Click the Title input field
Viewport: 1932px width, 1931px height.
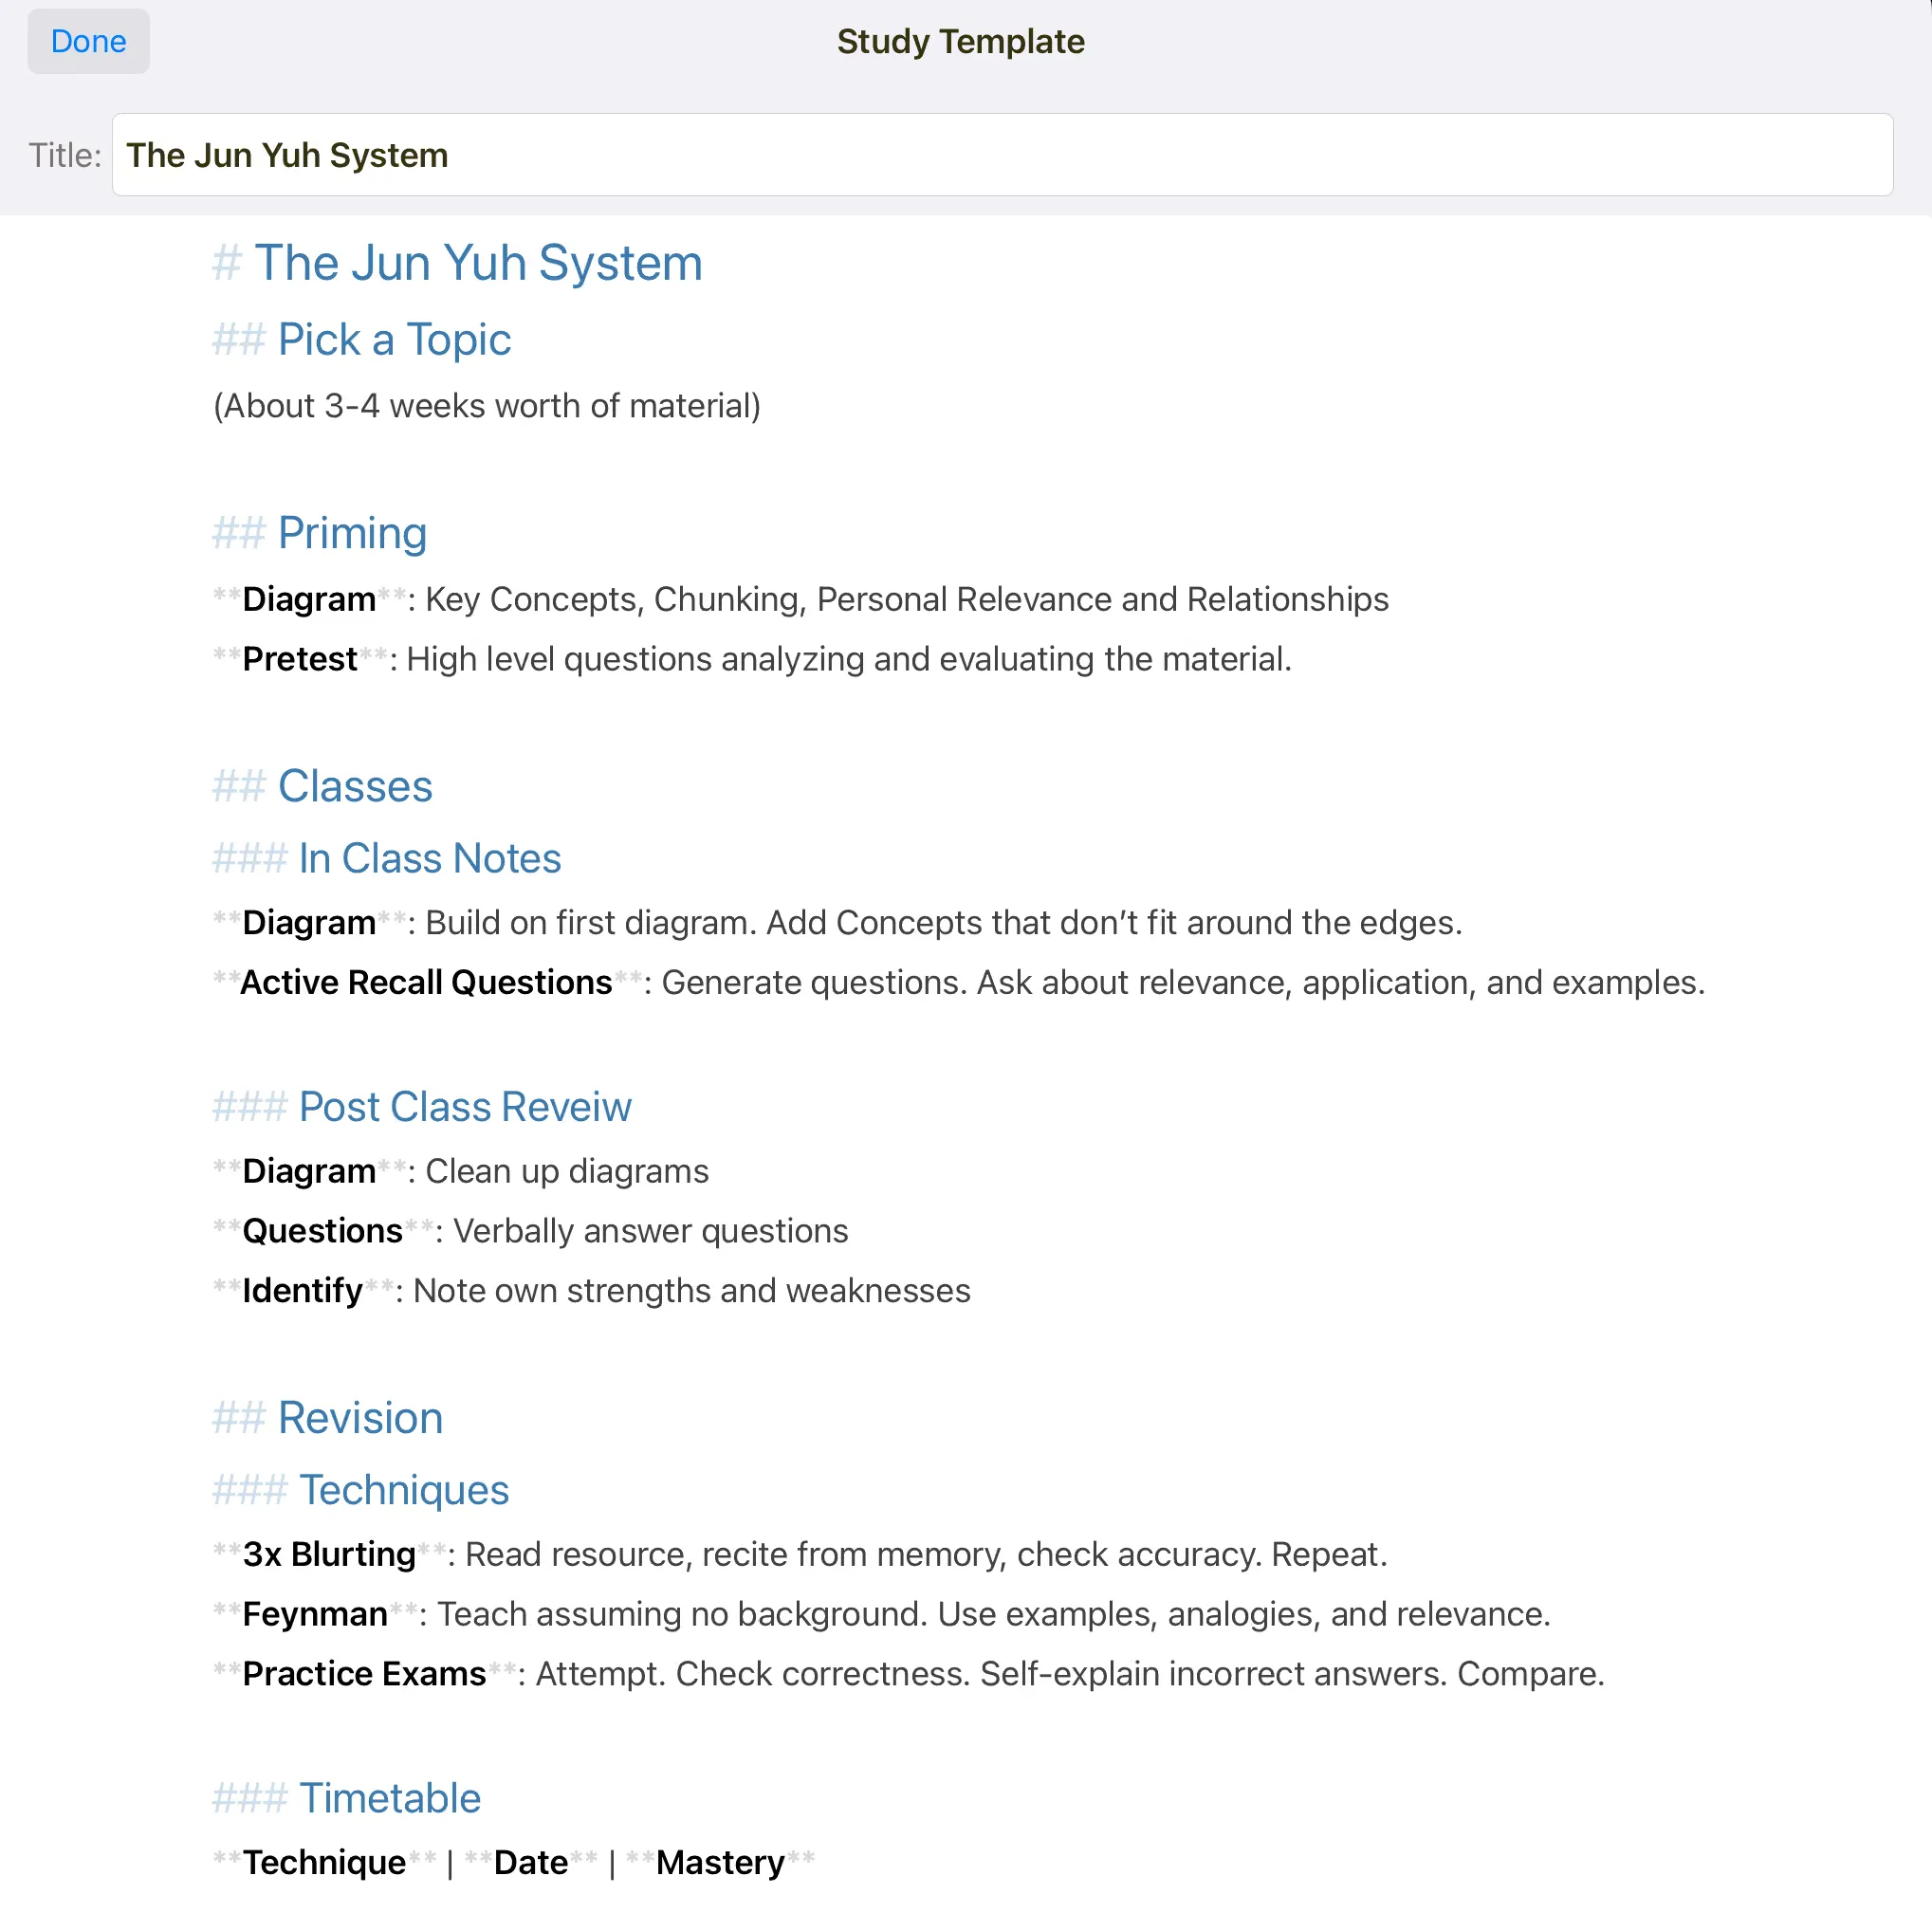(x=1002, y=155)
